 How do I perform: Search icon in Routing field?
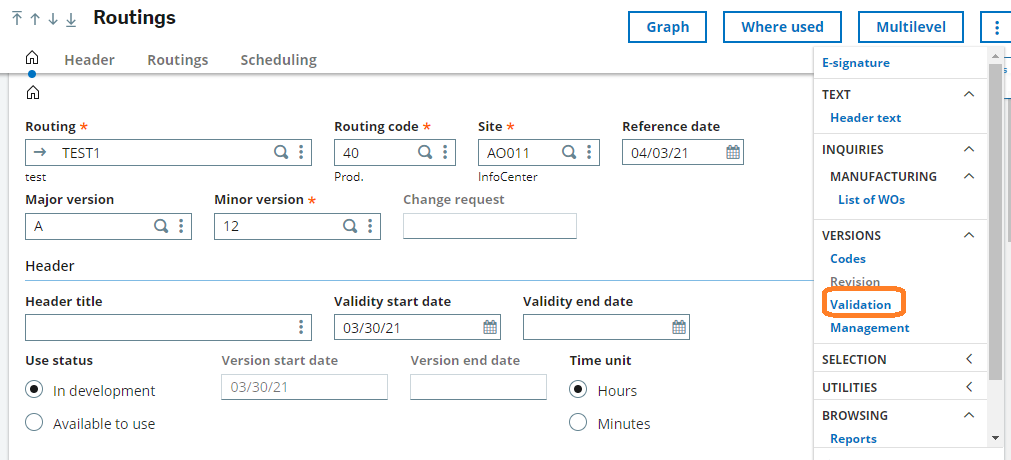tap(281, 152)
